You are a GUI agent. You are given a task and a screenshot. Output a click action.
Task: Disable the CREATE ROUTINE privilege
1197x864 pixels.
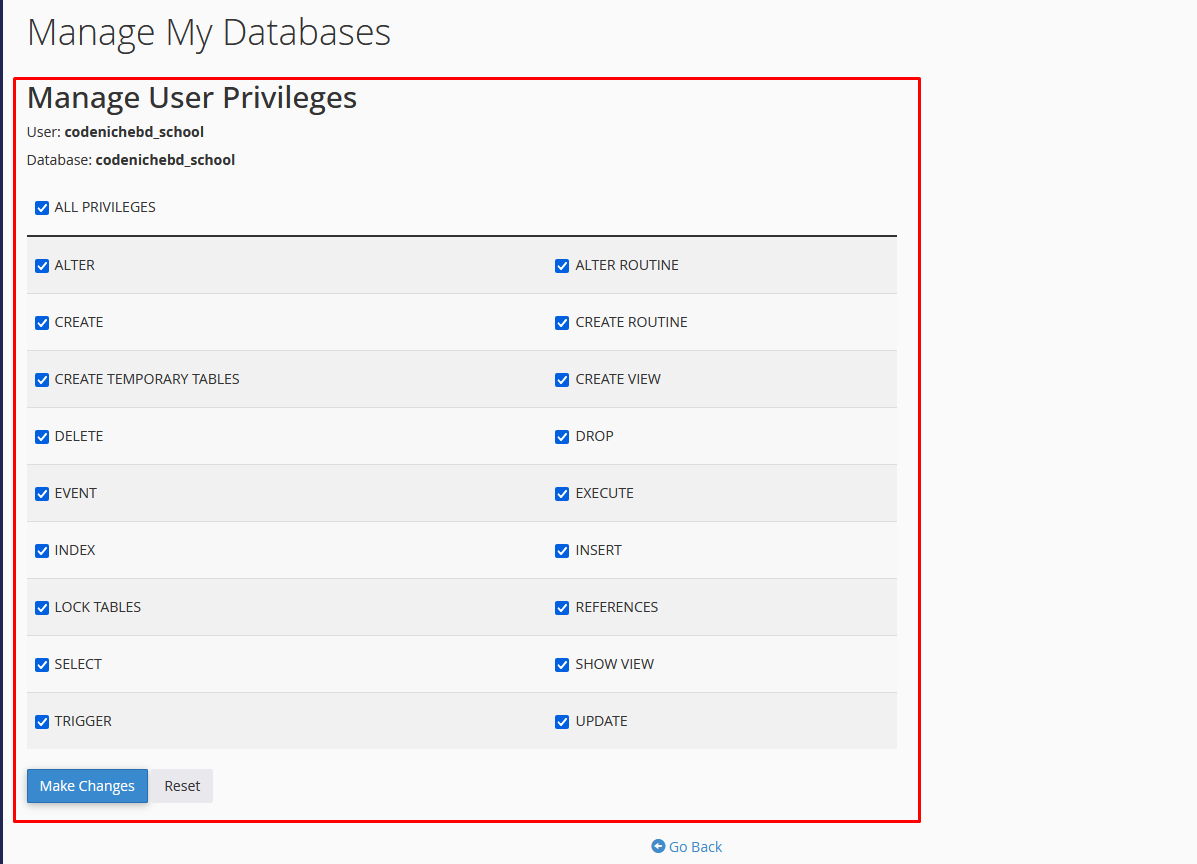(x=562, y=323)
